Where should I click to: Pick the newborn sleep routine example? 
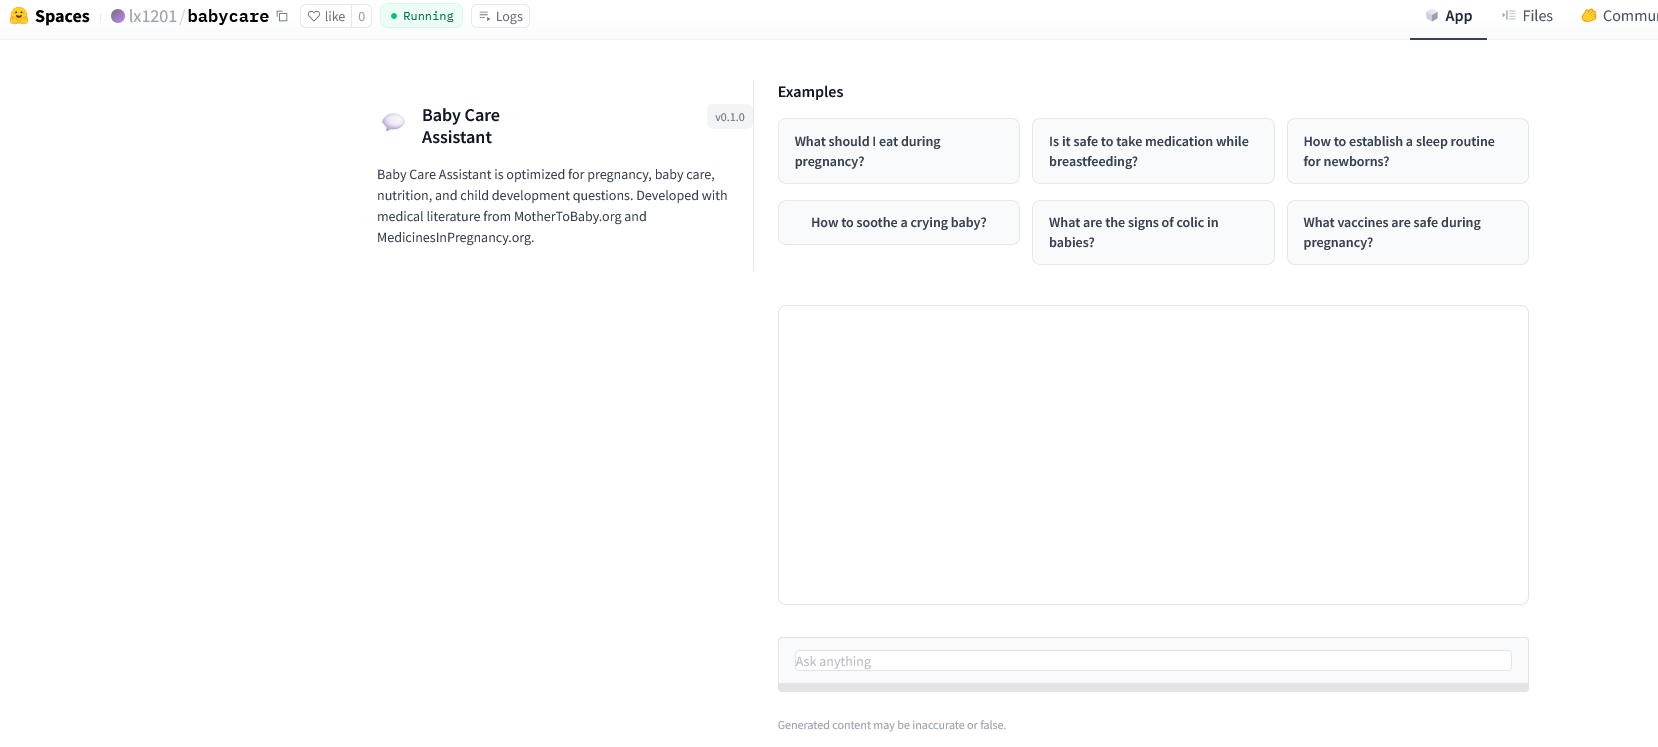coord(1407,151)
